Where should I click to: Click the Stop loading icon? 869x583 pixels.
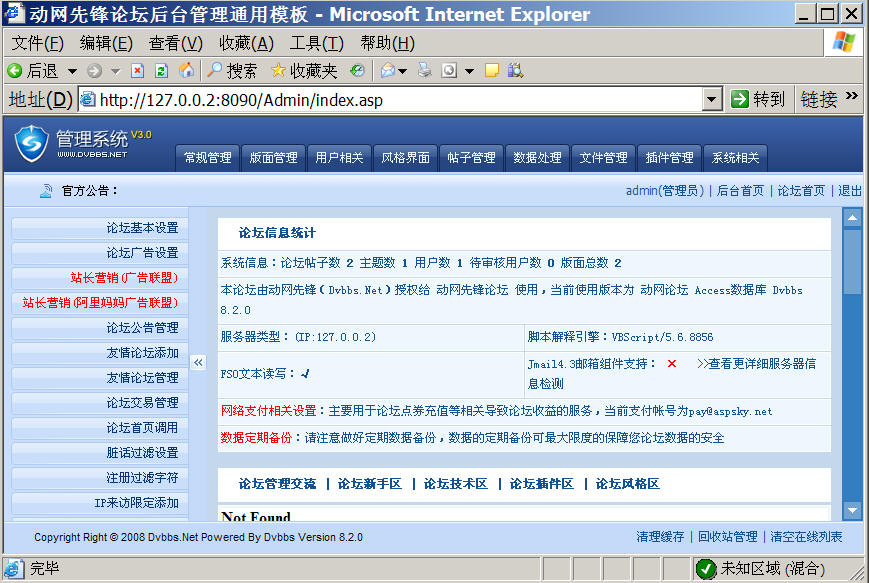[x=137, y=70]
